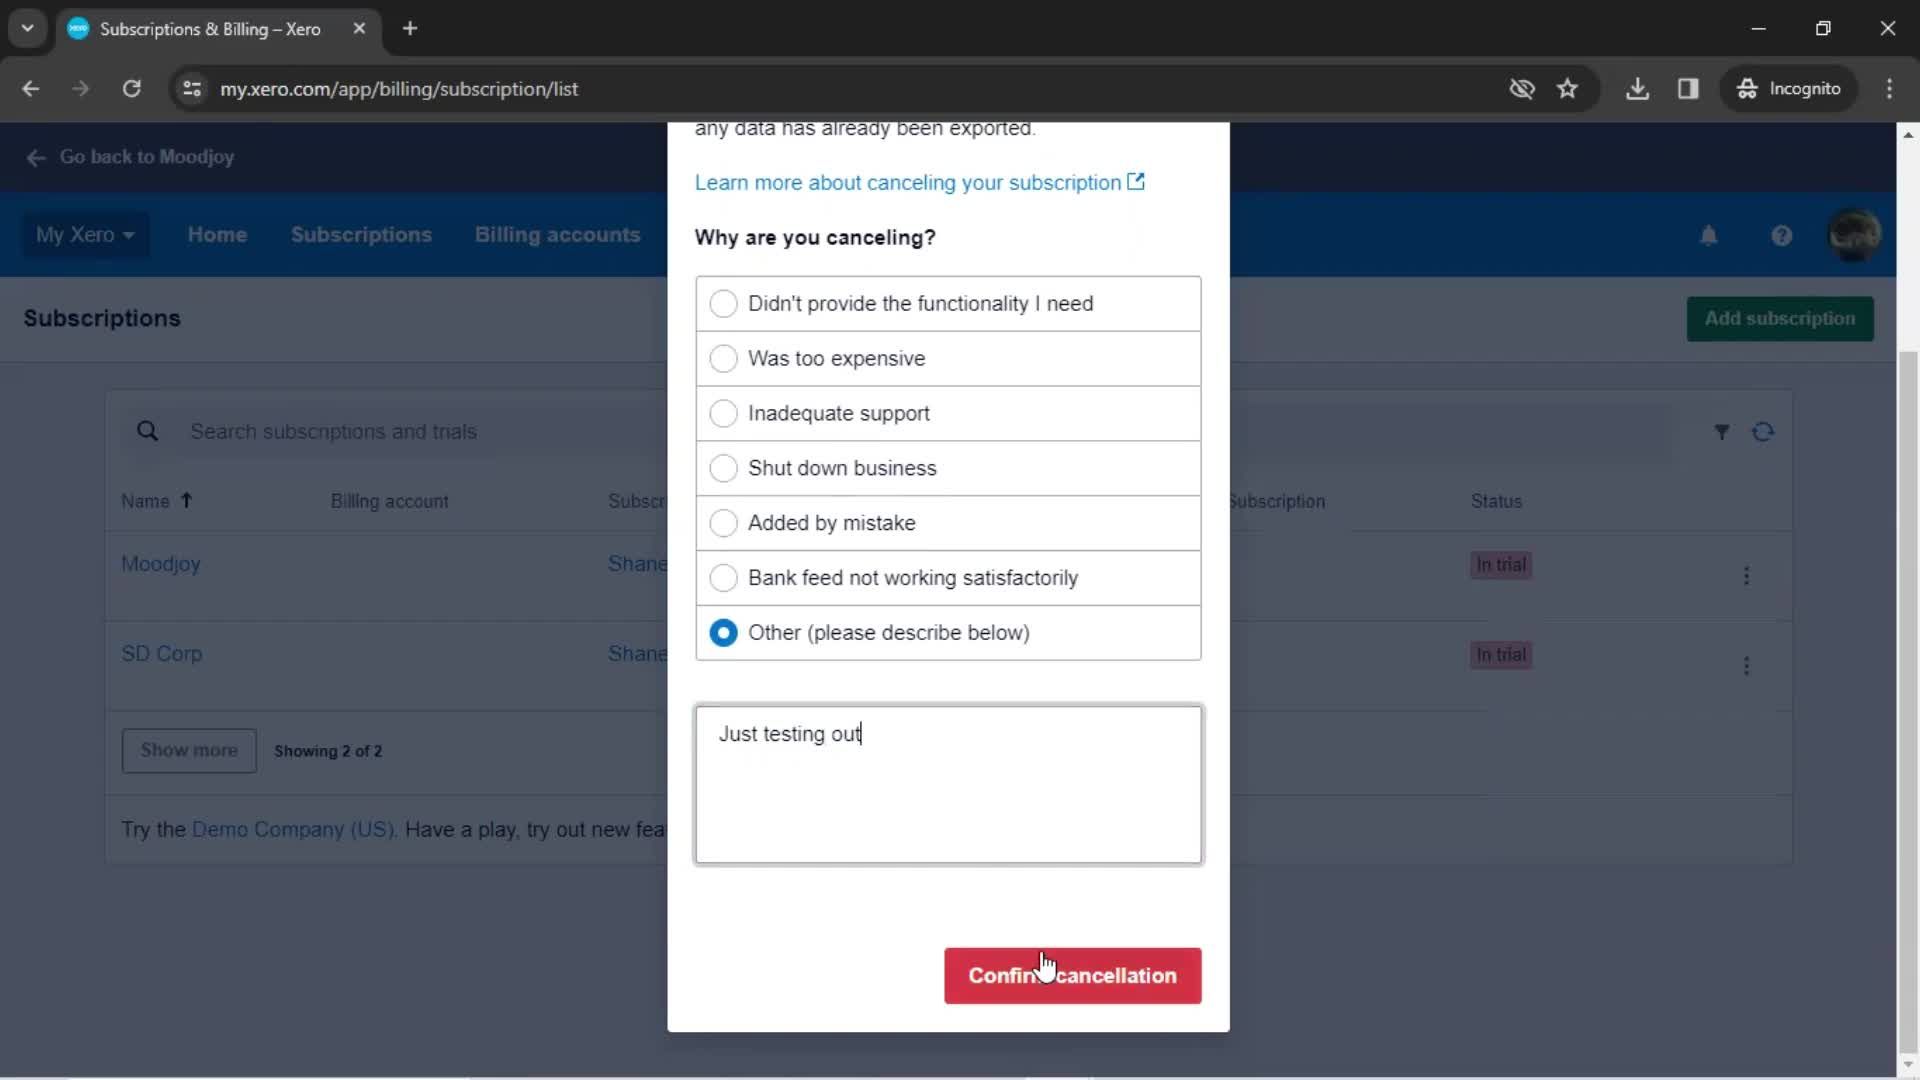
Task: Open "Learn more about canceling your subscription" link
Action: 919,183
